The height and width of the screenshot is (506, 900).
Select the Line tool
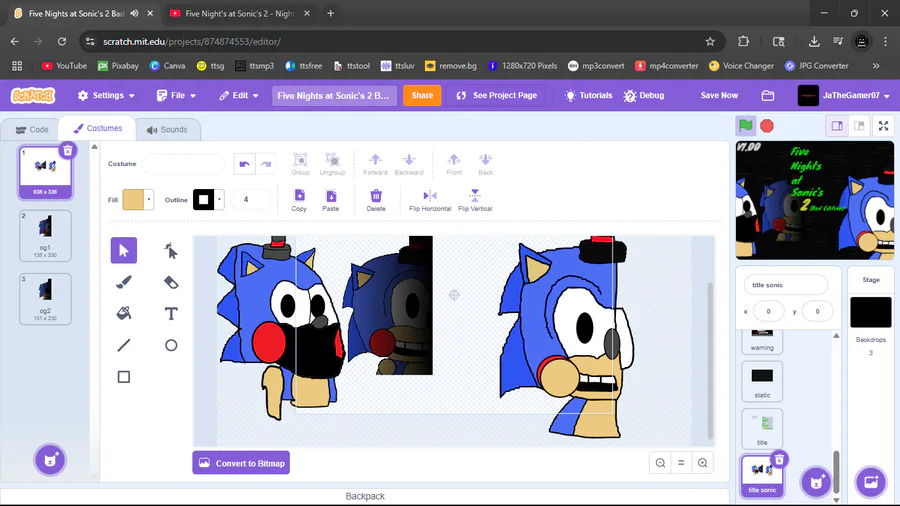coord(123,345)
